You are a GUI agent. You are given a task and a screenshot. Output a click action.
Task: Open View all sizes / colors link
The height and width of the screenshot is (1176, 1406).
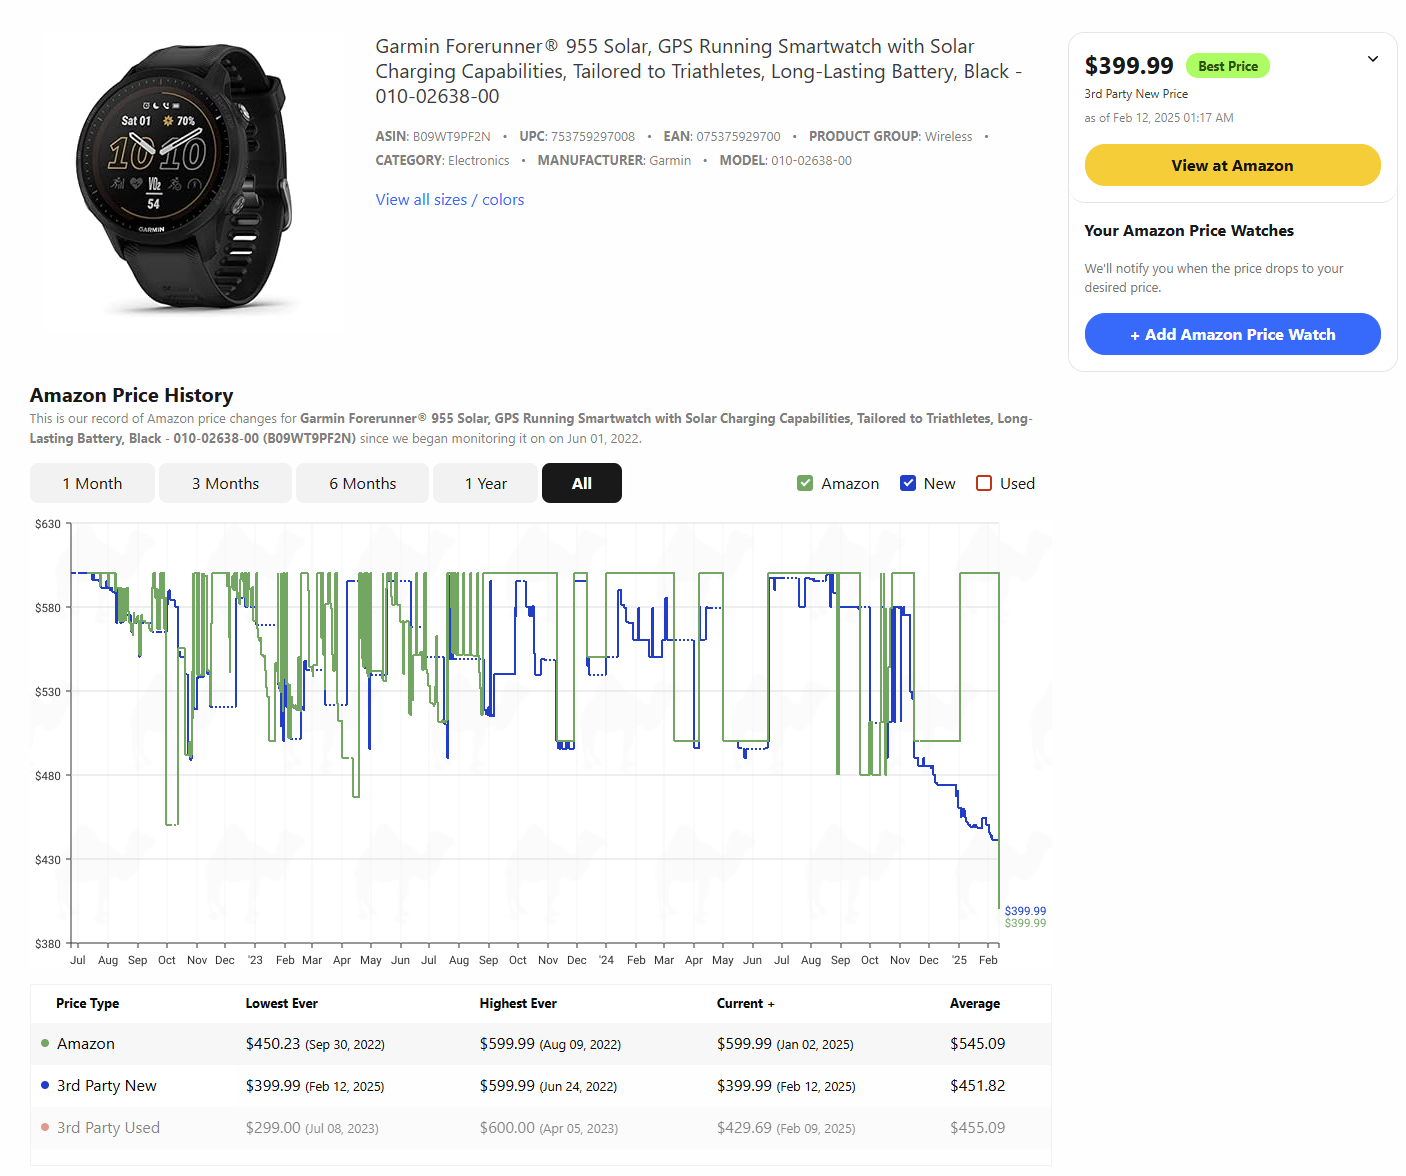450,199
